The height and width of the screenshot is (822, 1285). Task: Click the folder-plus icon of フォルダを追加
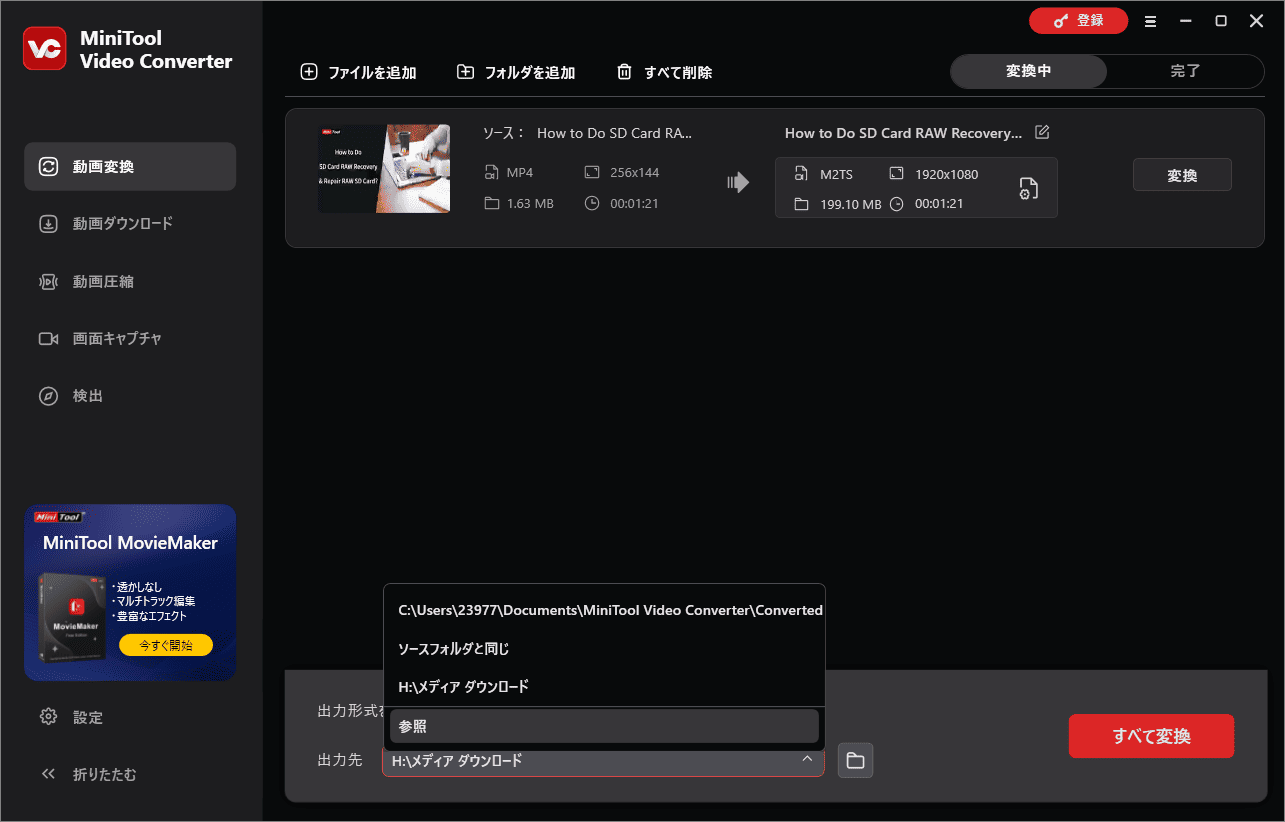465,72
